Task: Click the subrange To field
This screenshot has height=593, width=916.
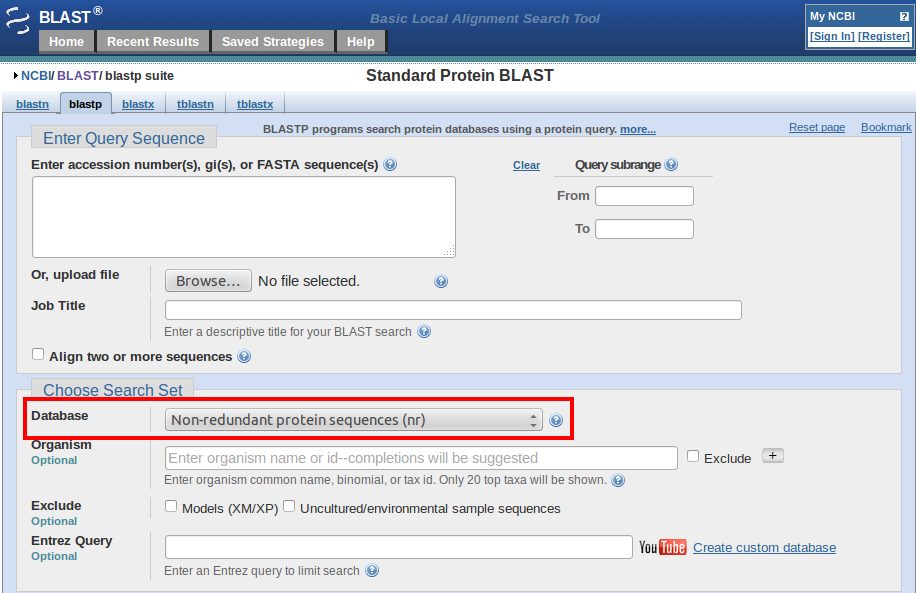Action: point(644,229)
